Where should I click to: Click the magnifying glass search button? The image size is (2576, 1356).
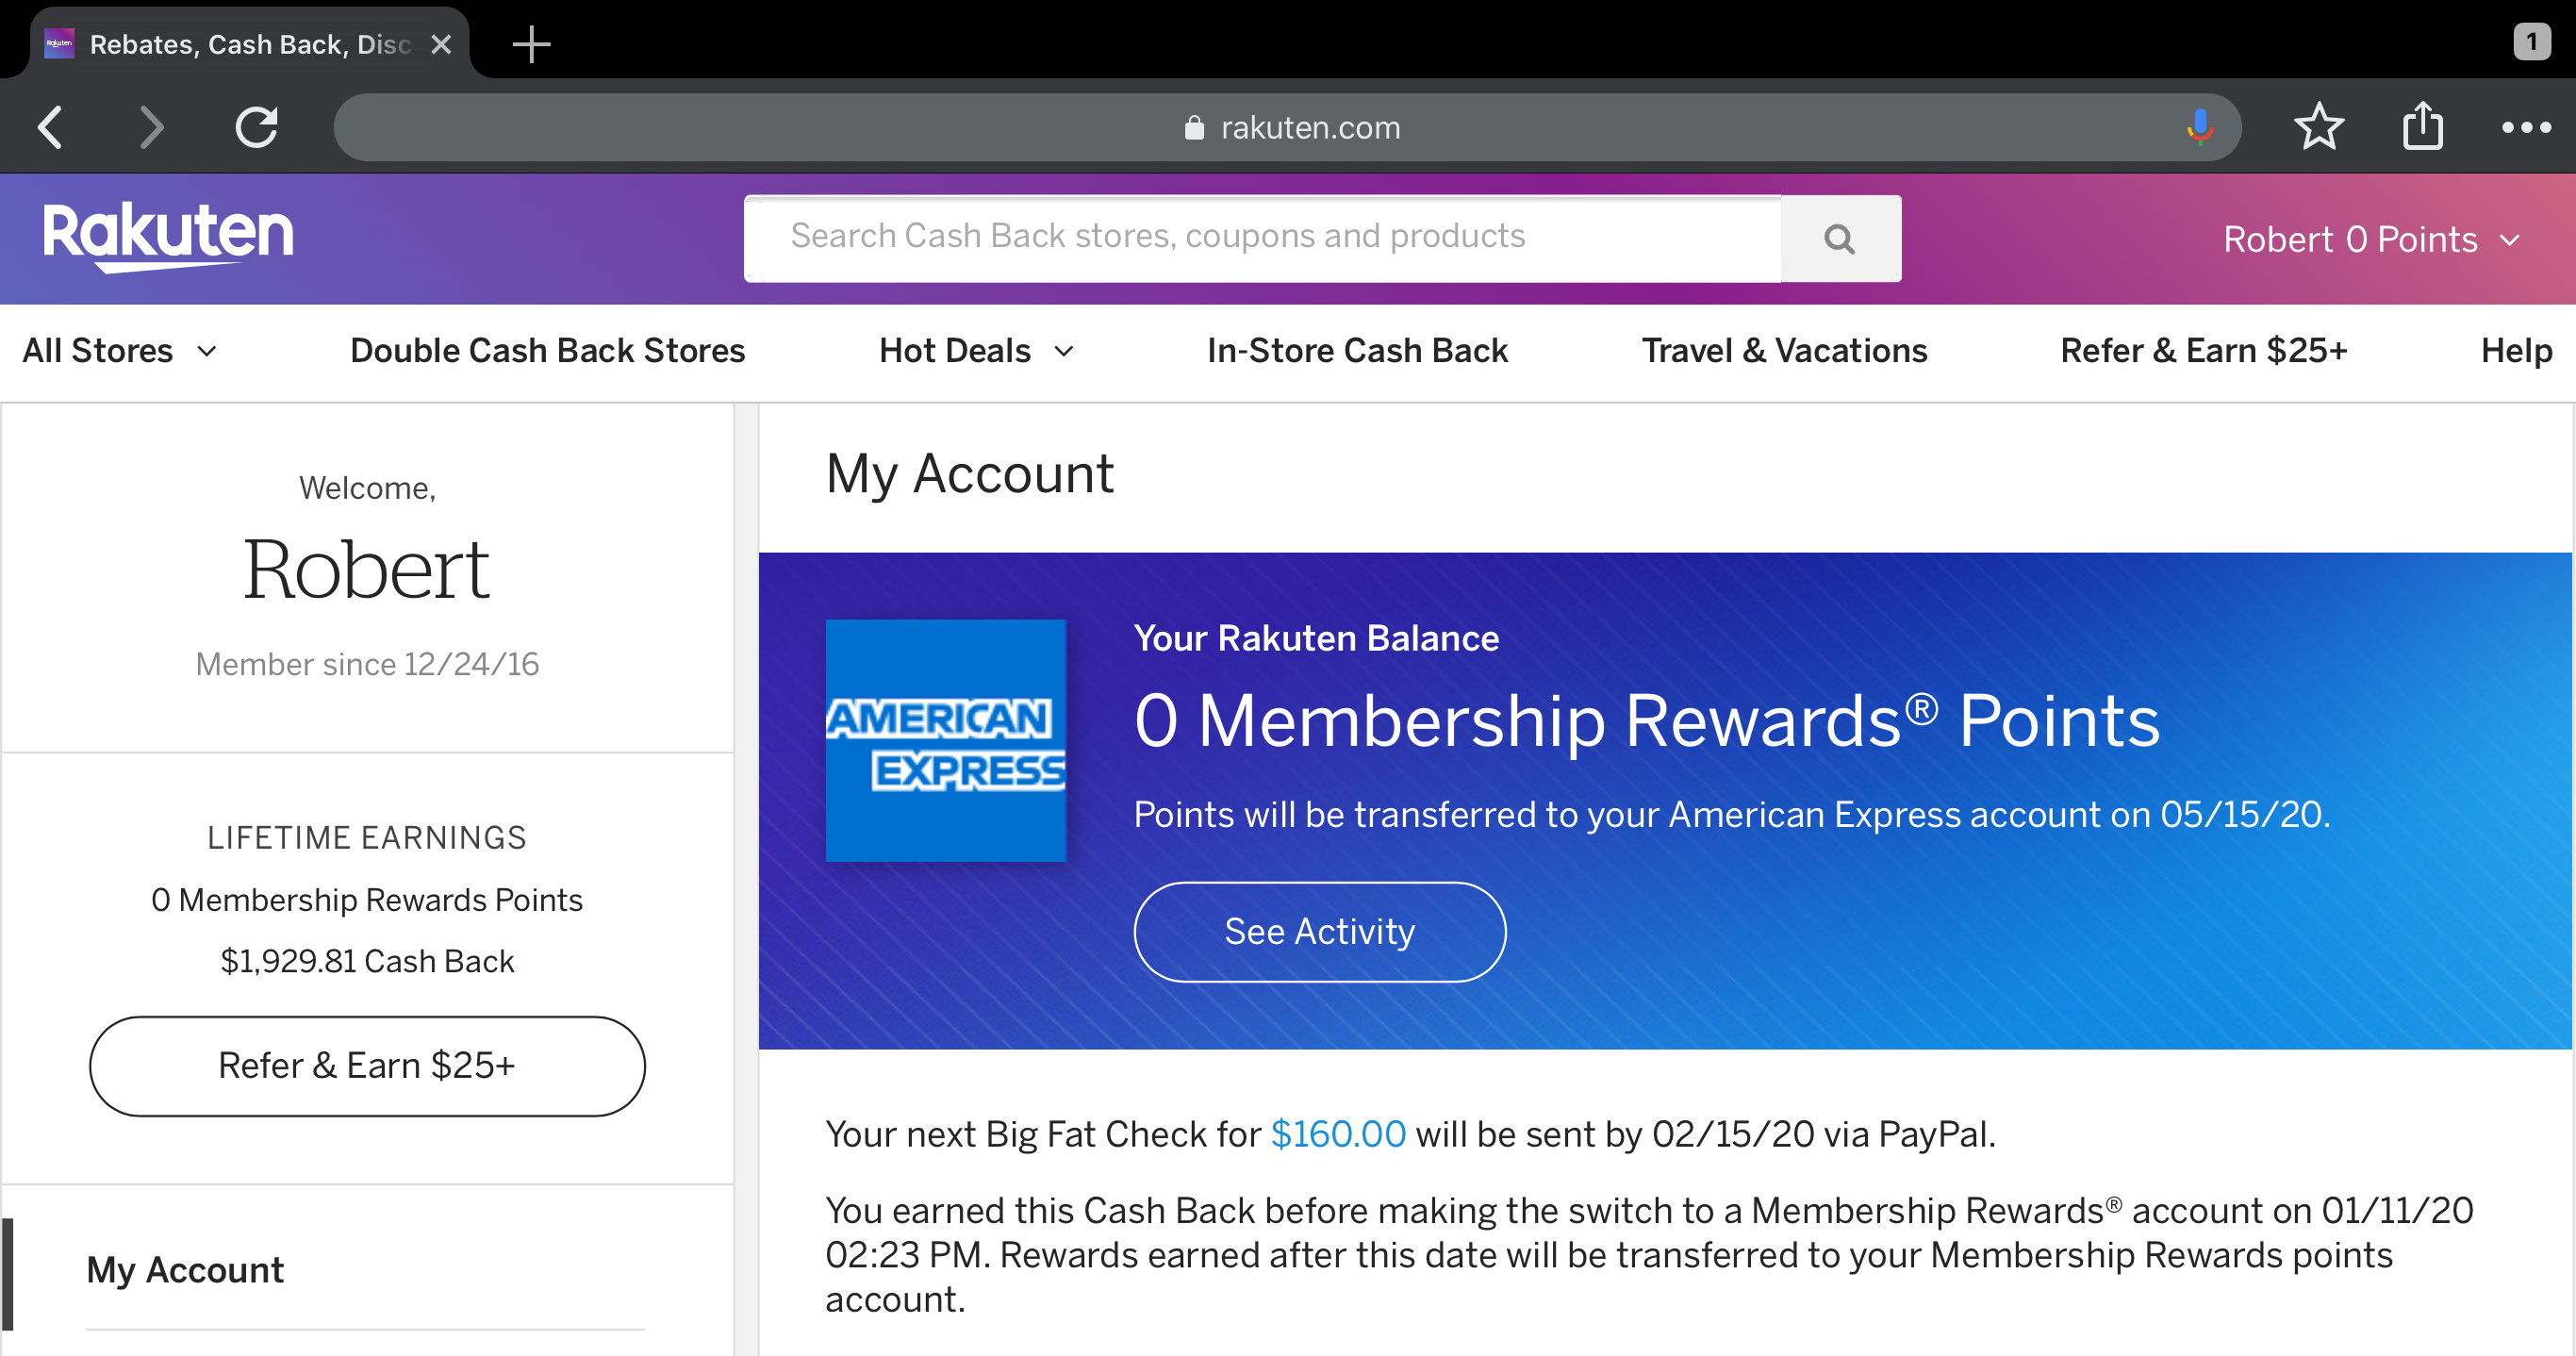(1840, 238)
